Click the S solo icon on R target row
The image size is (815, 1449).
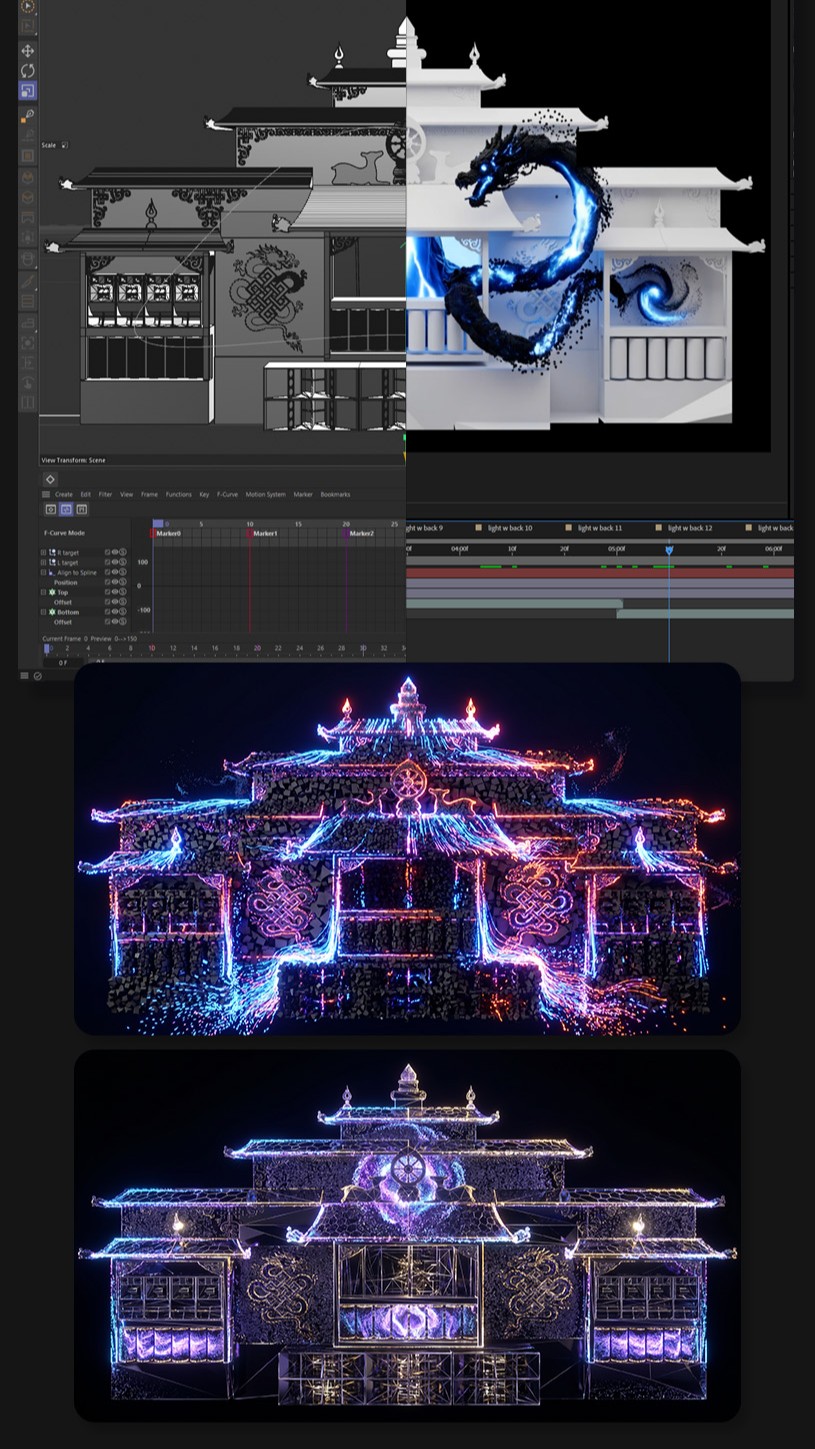point(123,552)
